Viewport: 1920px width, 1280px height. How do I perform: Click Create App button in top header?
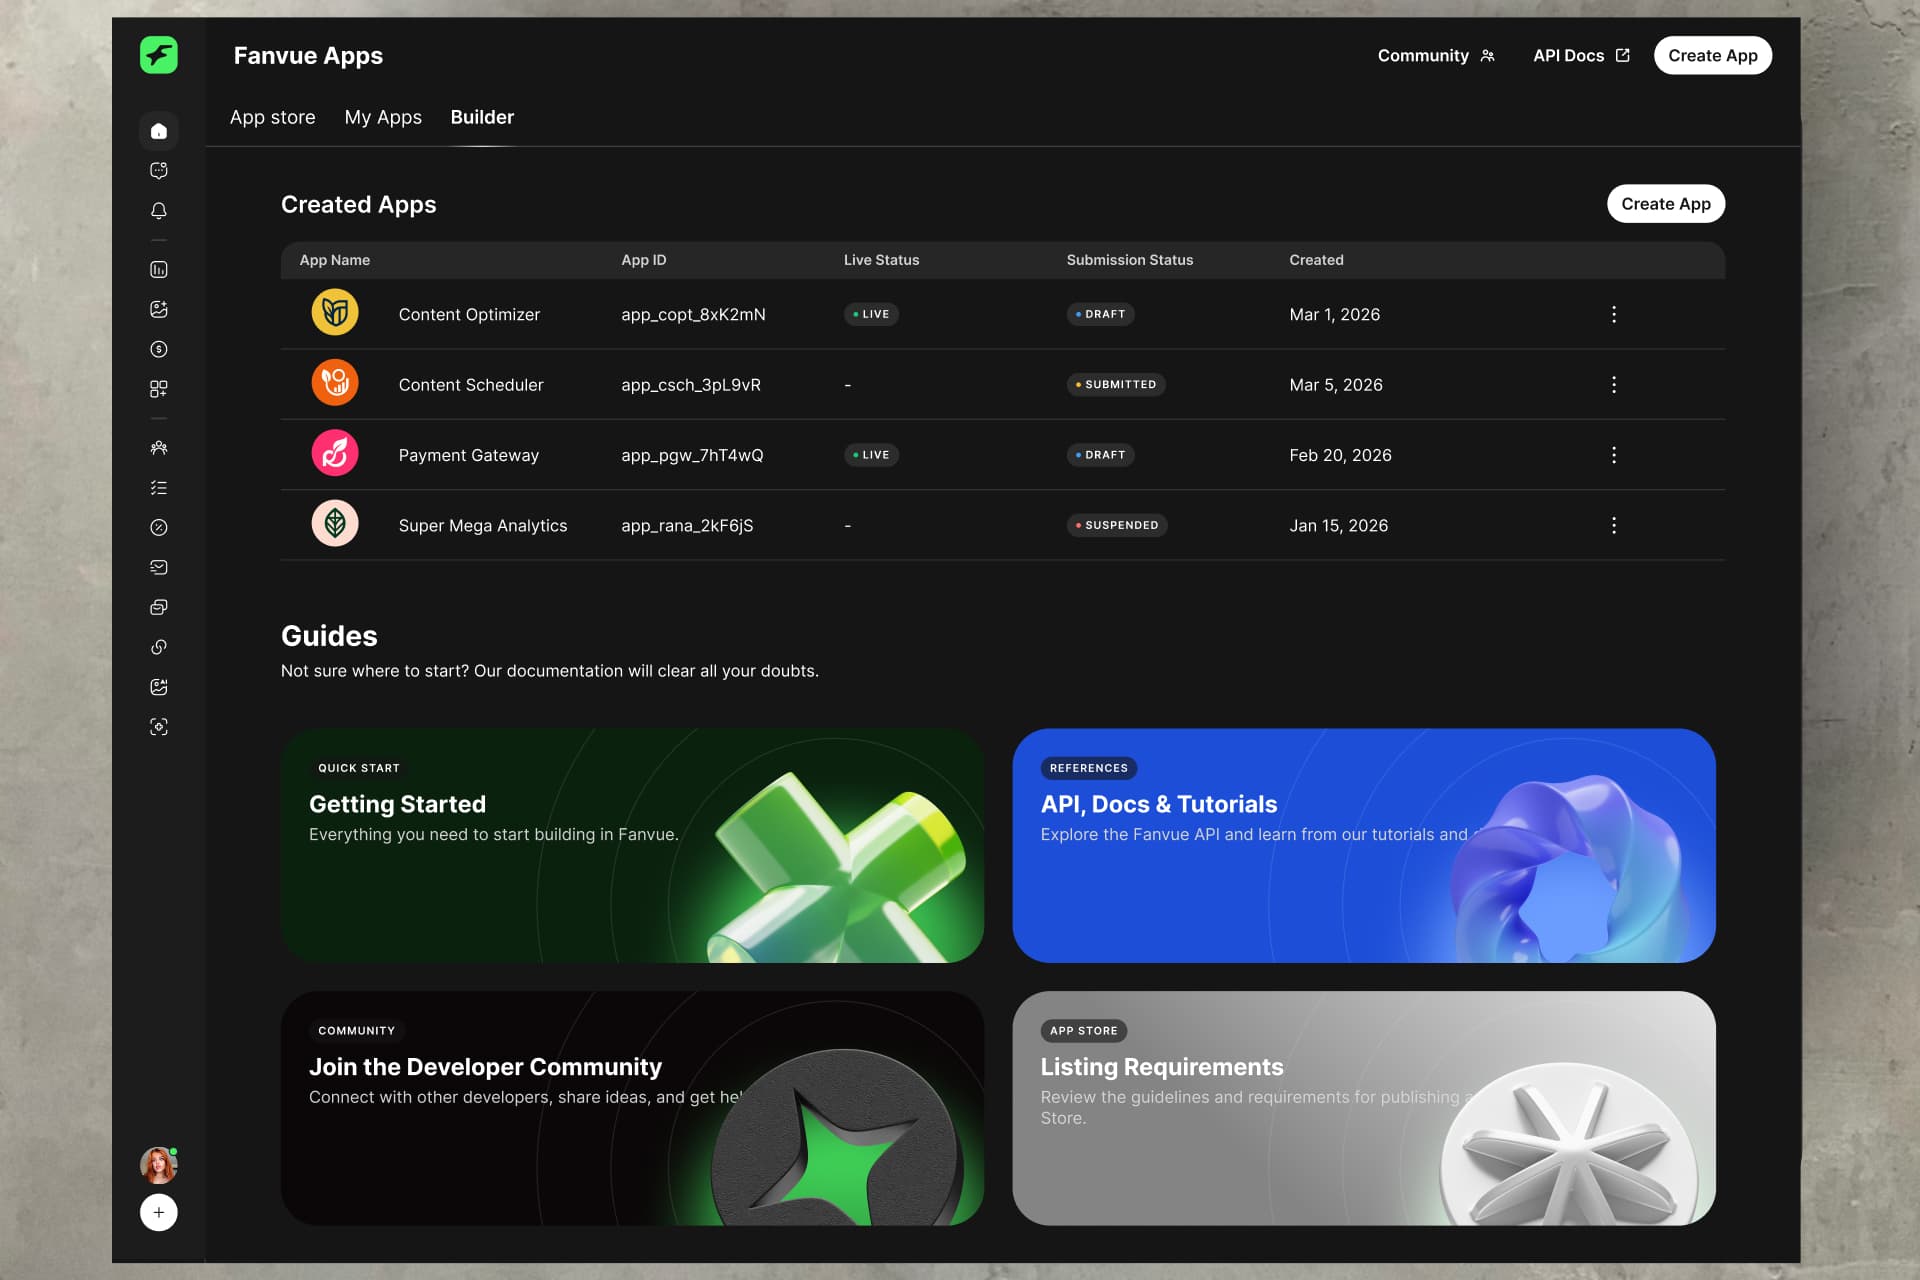click(x=1713, y=56)
